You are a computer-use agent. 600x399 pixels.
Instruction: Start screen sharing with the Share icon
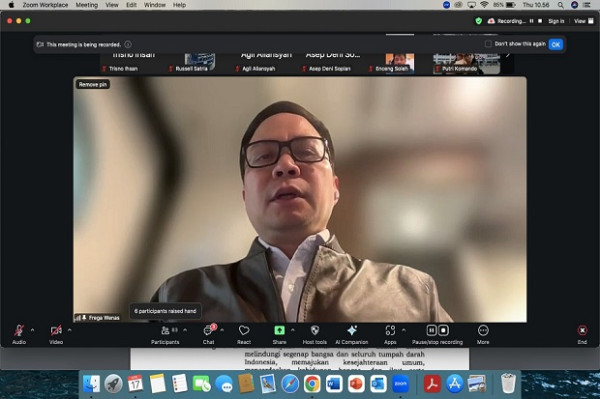tap(279, 331)
